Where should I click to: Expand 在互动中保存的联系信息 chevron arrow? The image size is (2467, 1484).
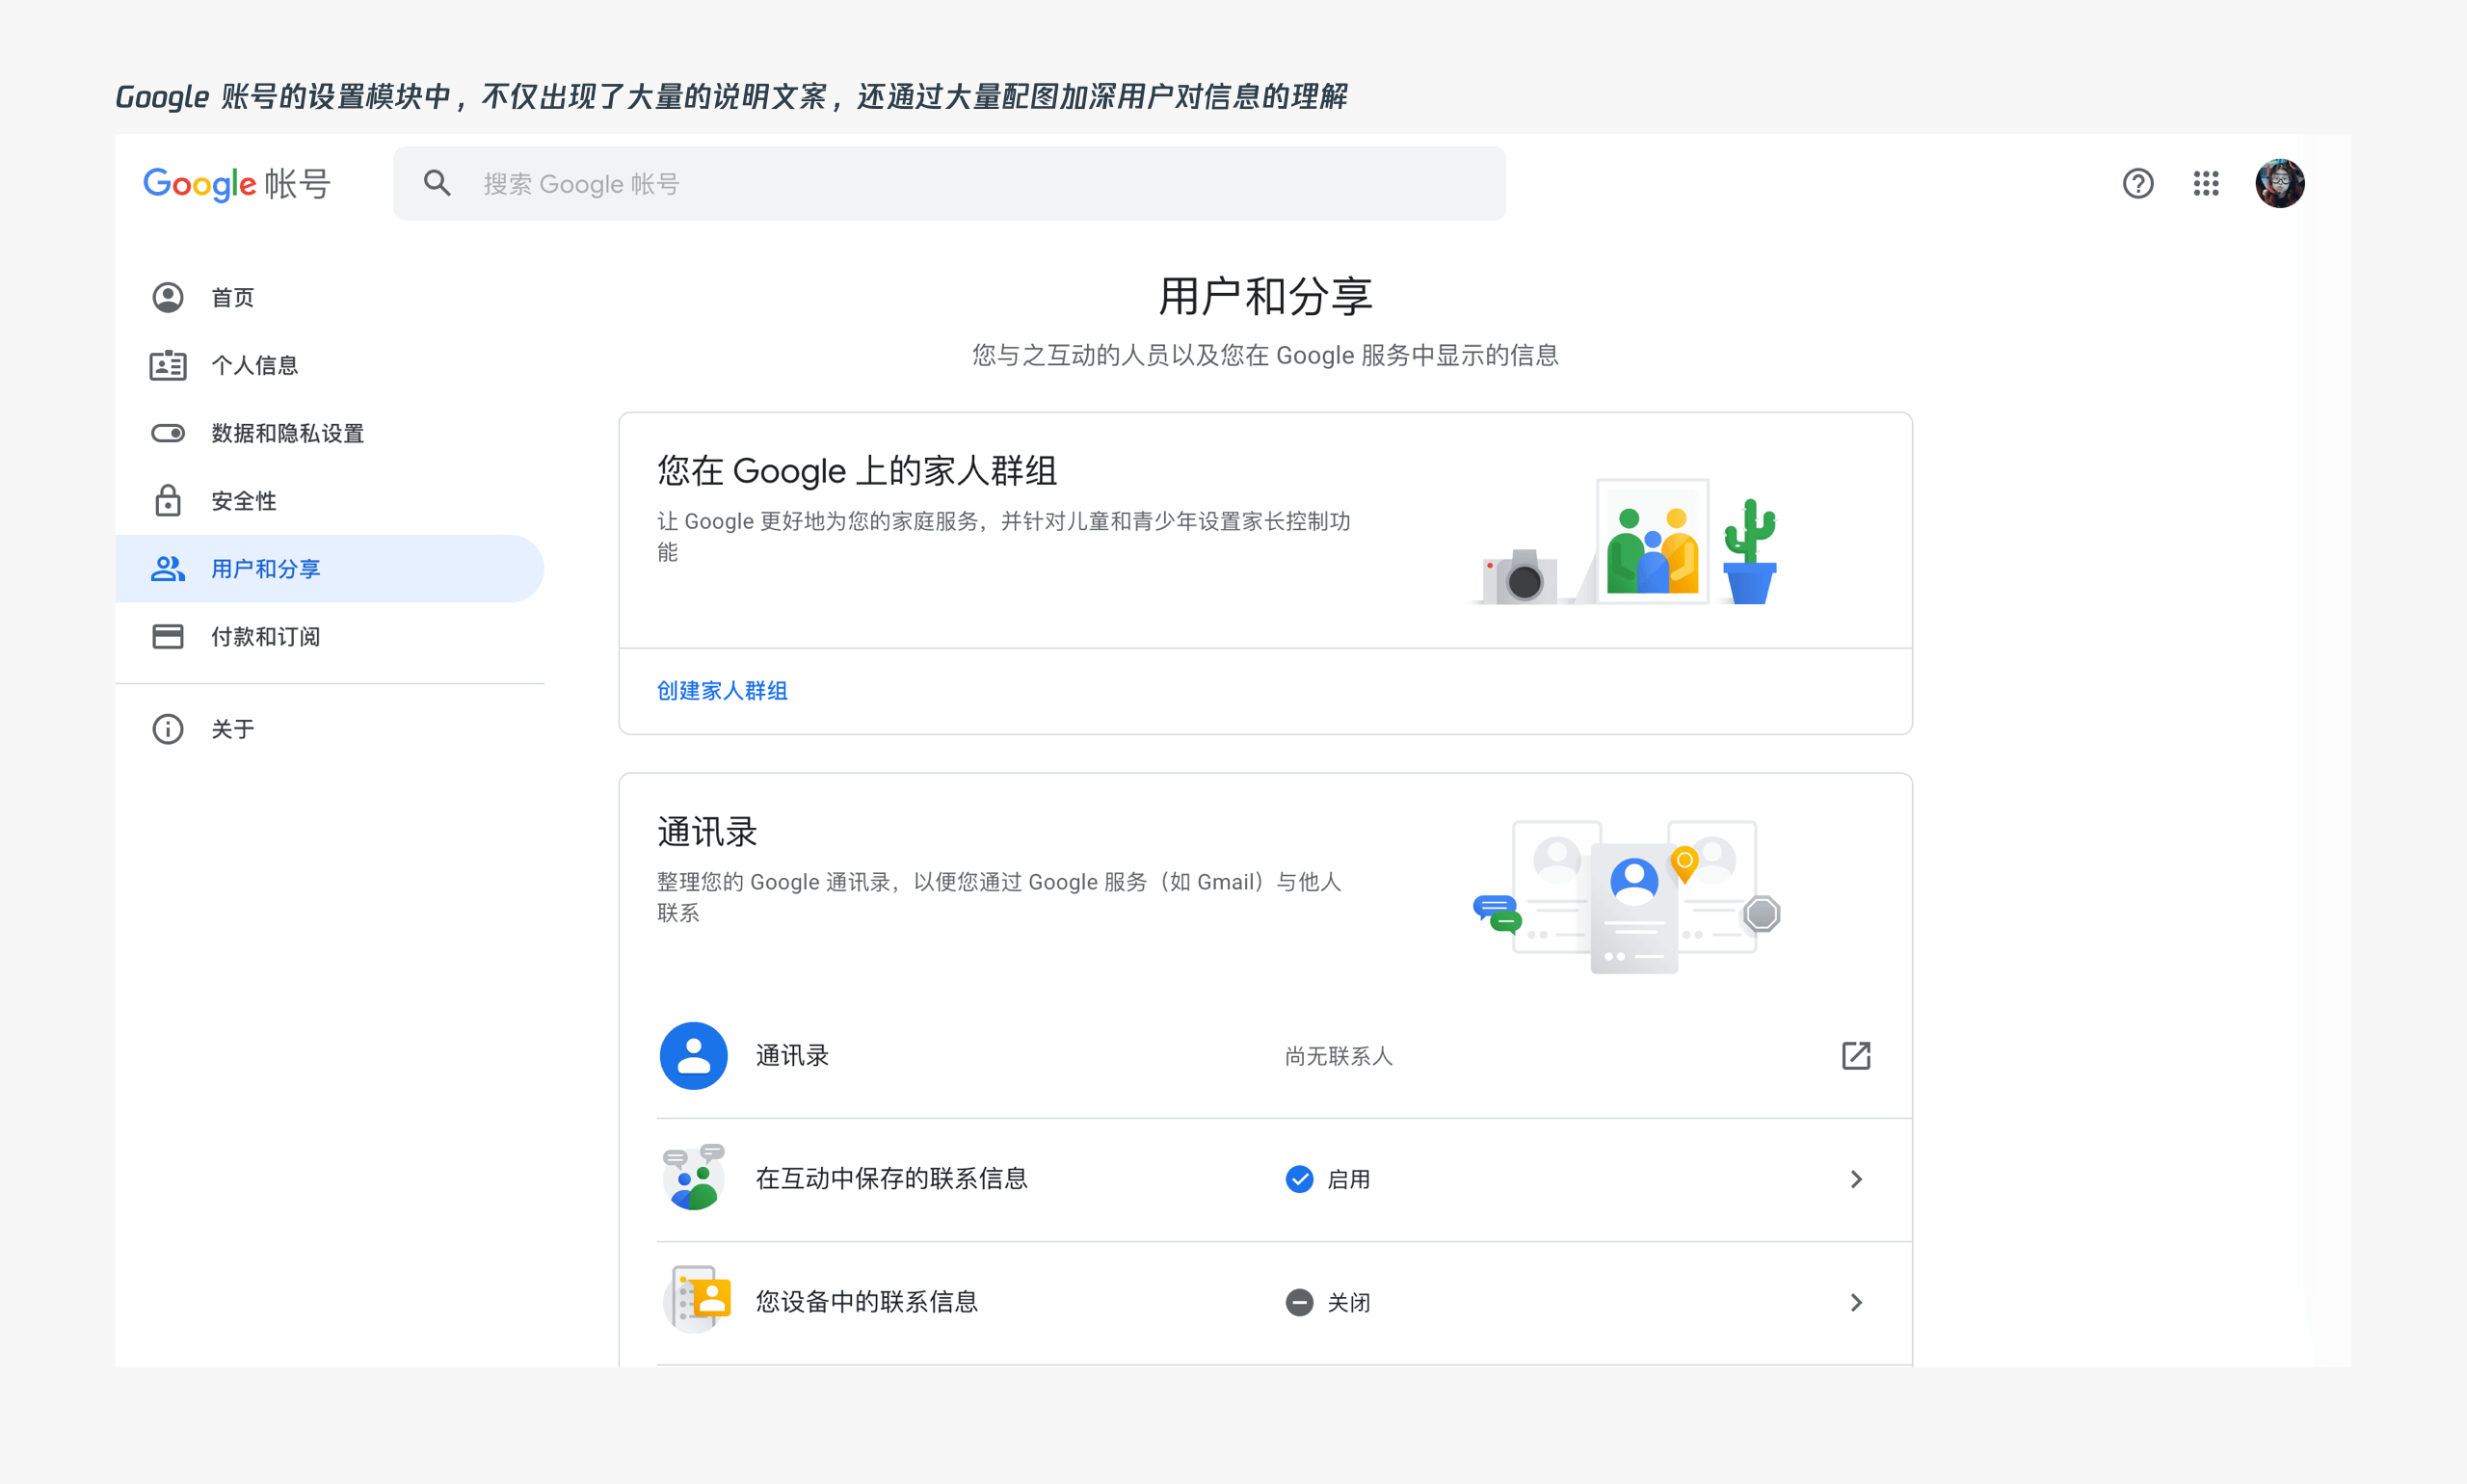[1856, 1180]
